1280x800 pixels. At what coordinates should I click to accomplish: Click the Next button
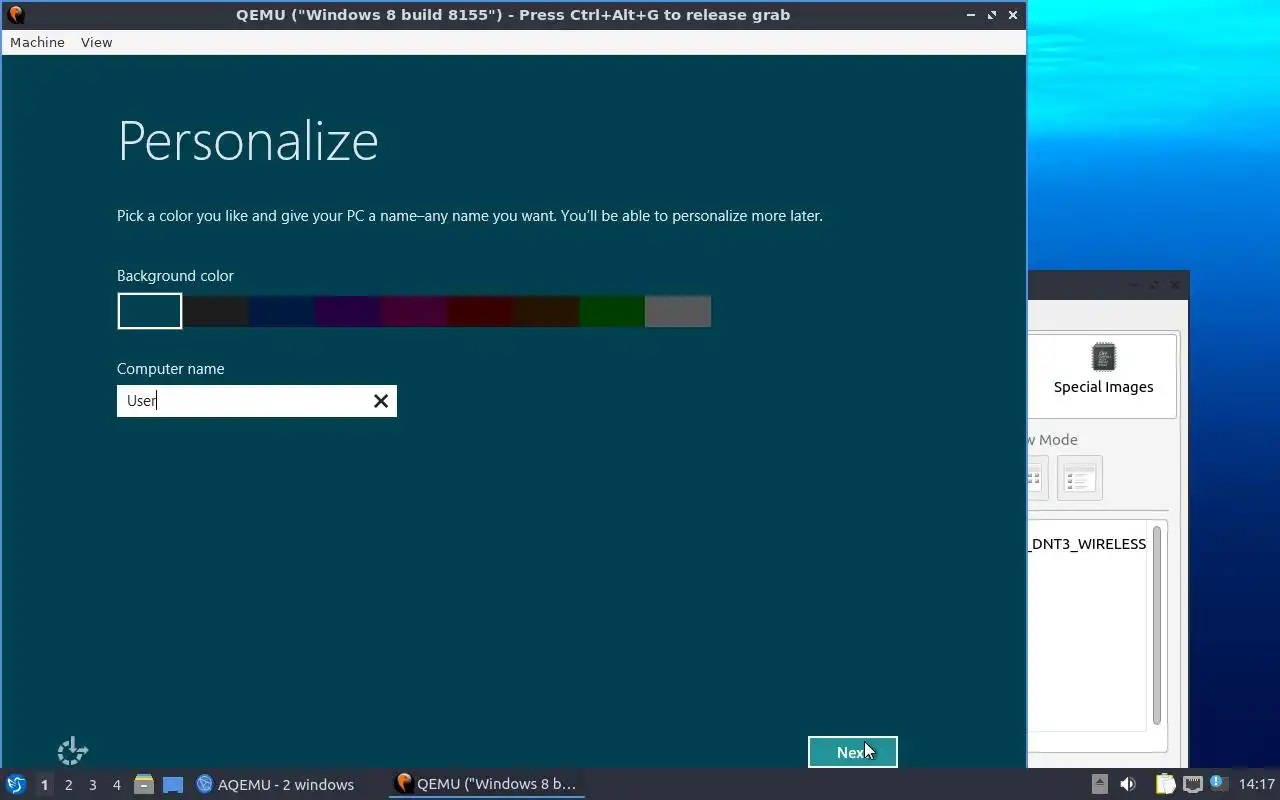[x=853, y=752]
